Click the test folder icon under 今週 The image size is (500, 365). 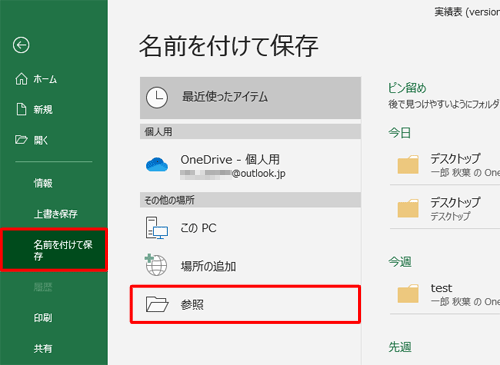pyautogui.click(x=408, y=293)
